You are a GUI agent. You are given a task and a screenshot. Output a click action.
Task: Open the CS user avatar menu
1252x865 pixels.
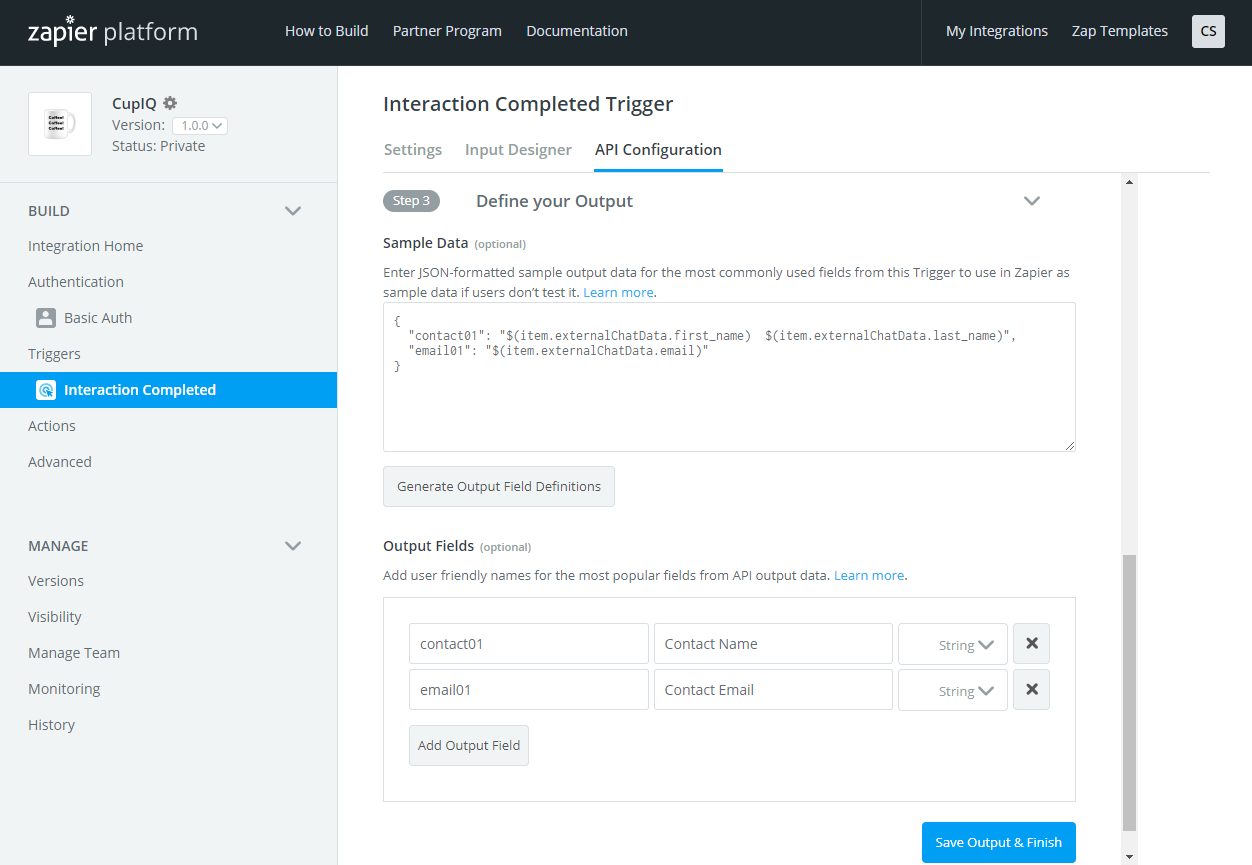coord(1208,31)
